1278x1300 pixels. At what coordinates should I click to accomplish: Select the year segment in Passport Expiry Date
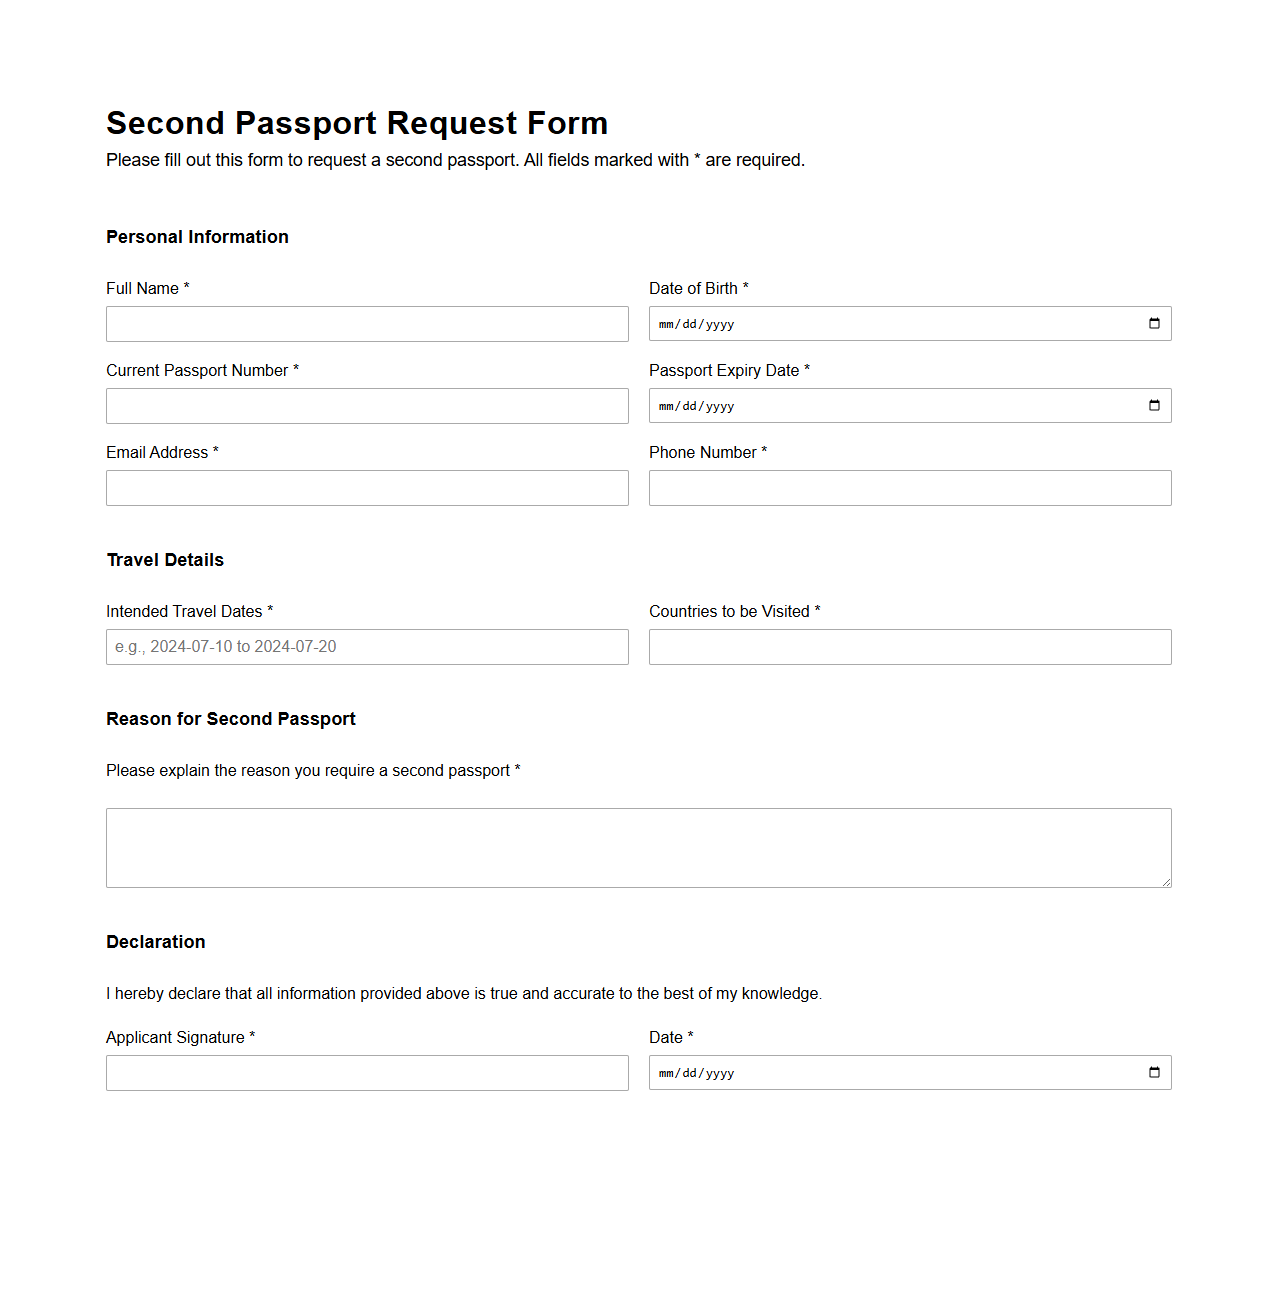[718, 405]
